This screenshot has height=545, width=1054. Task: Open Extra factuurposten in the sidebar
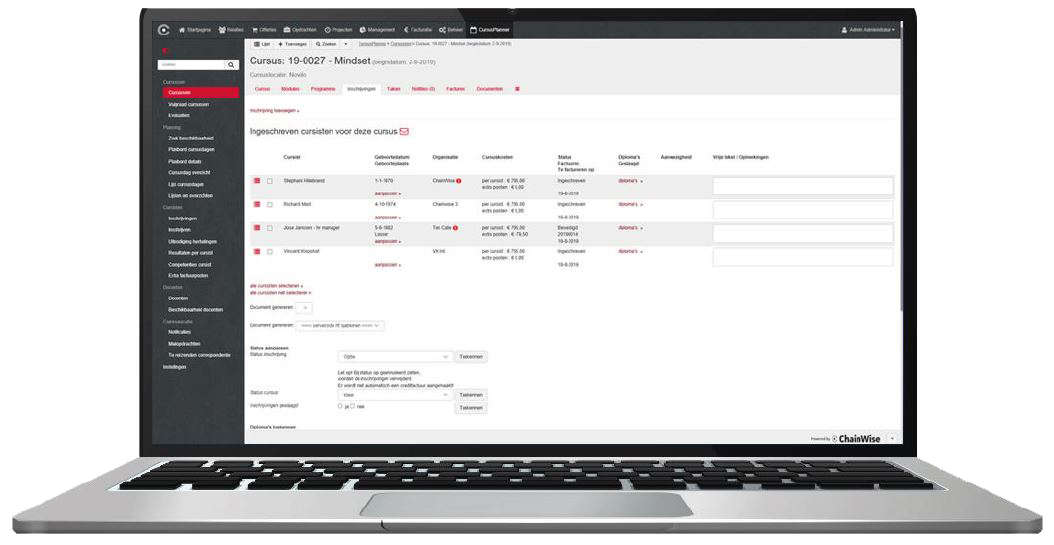(188, 276)
